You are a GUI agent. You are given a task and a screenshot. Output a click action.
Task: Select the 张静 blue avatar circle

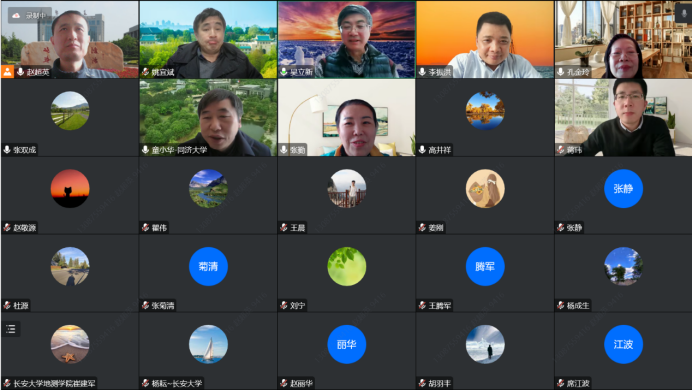(623, 188)
